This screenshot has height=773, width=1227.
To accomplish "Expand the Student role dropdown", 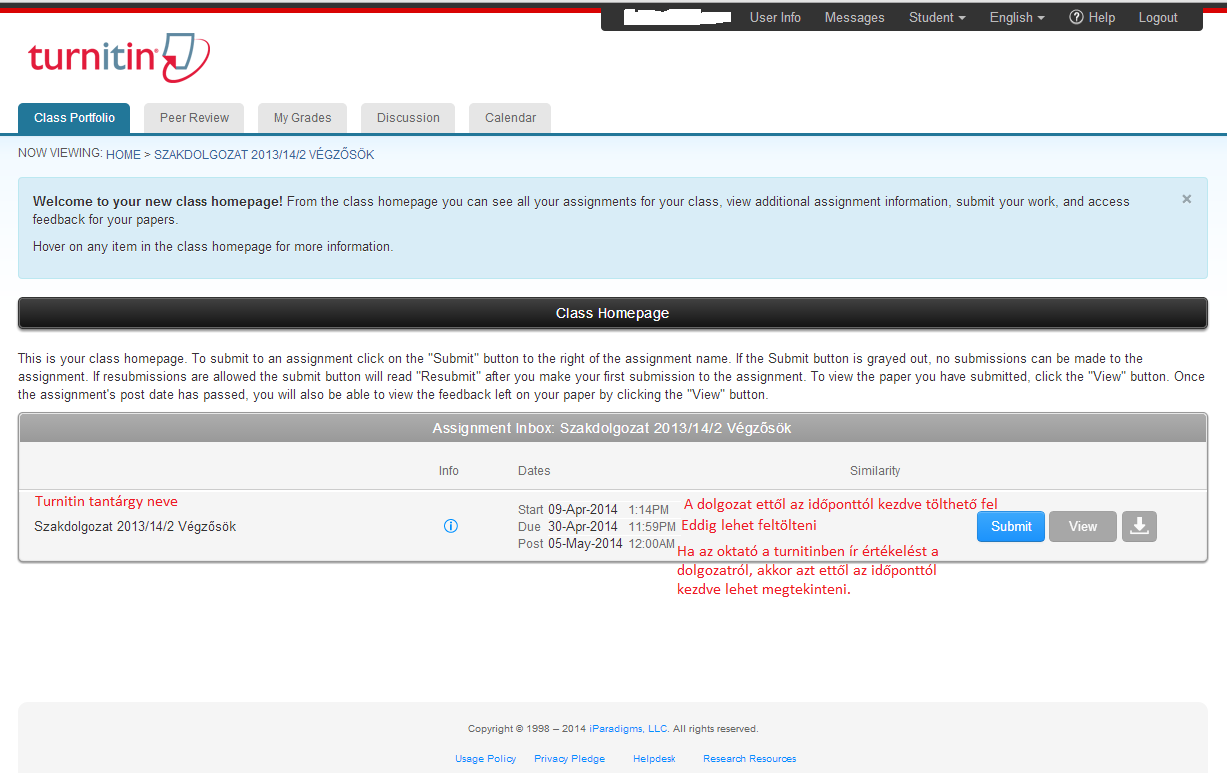I will (x=937, y=18).
